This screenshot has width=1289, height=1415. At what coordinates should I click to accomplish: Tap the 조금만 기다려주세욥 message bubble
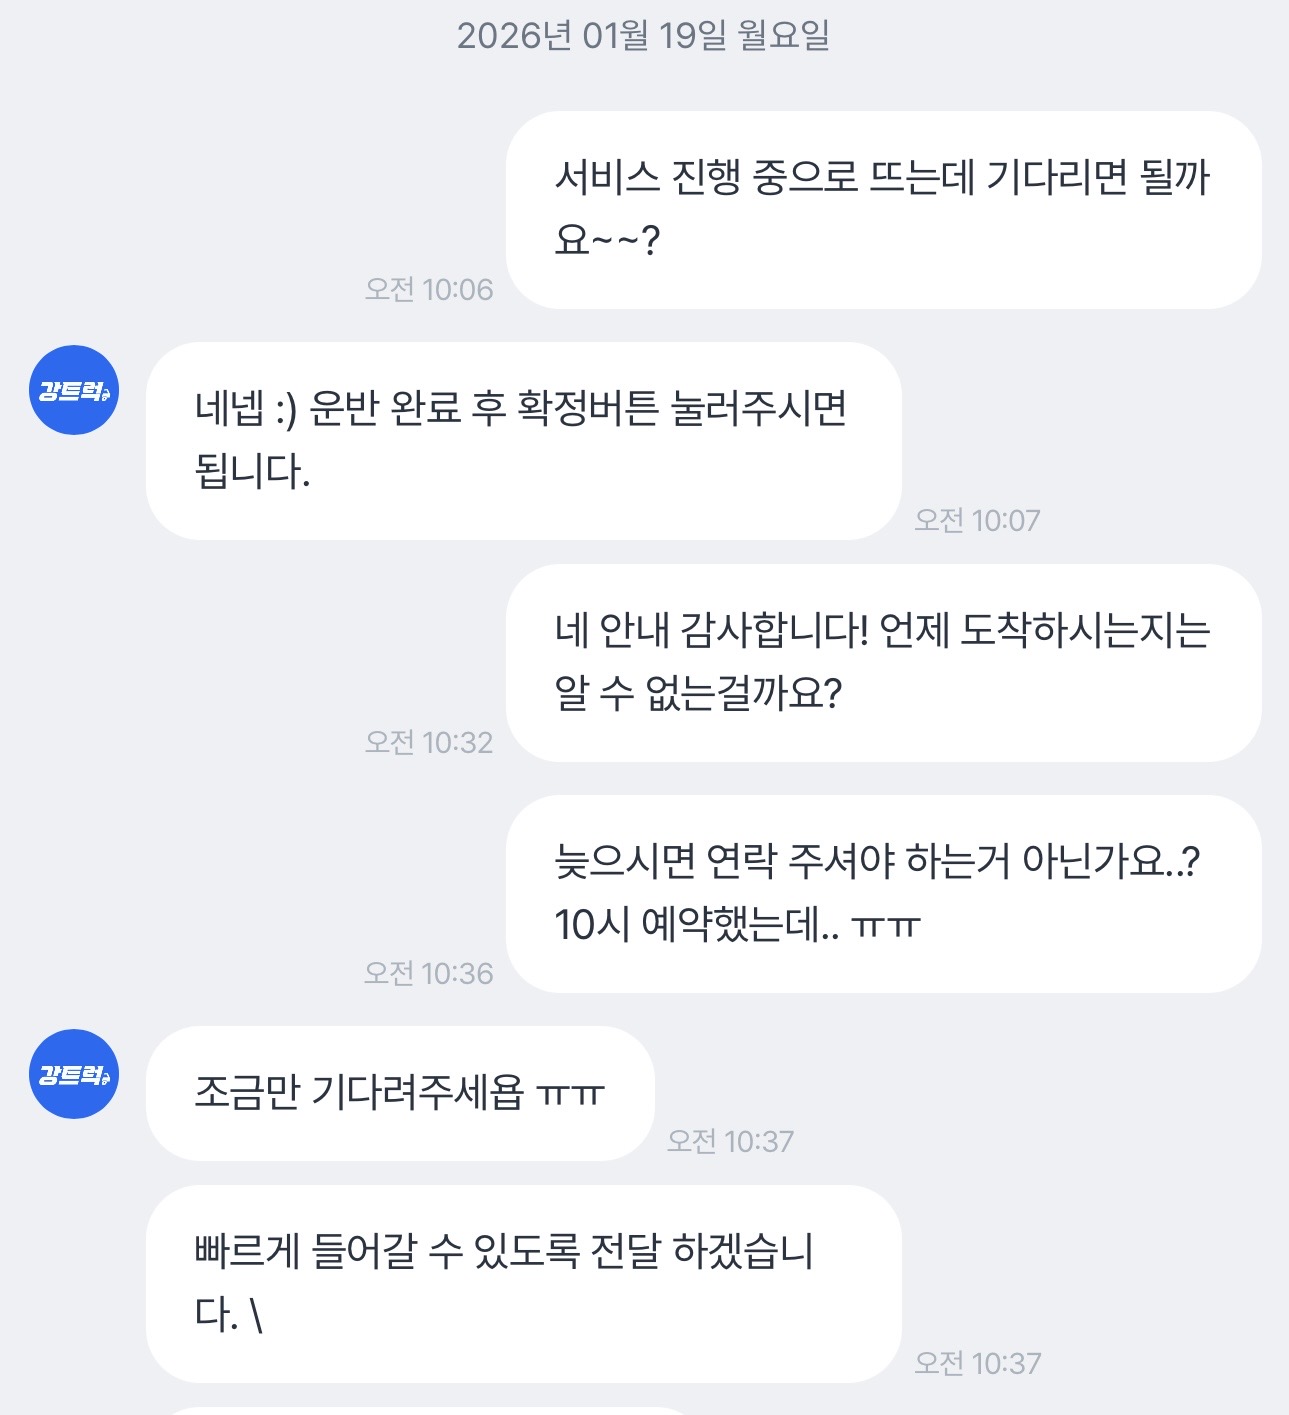(400, 1093)
